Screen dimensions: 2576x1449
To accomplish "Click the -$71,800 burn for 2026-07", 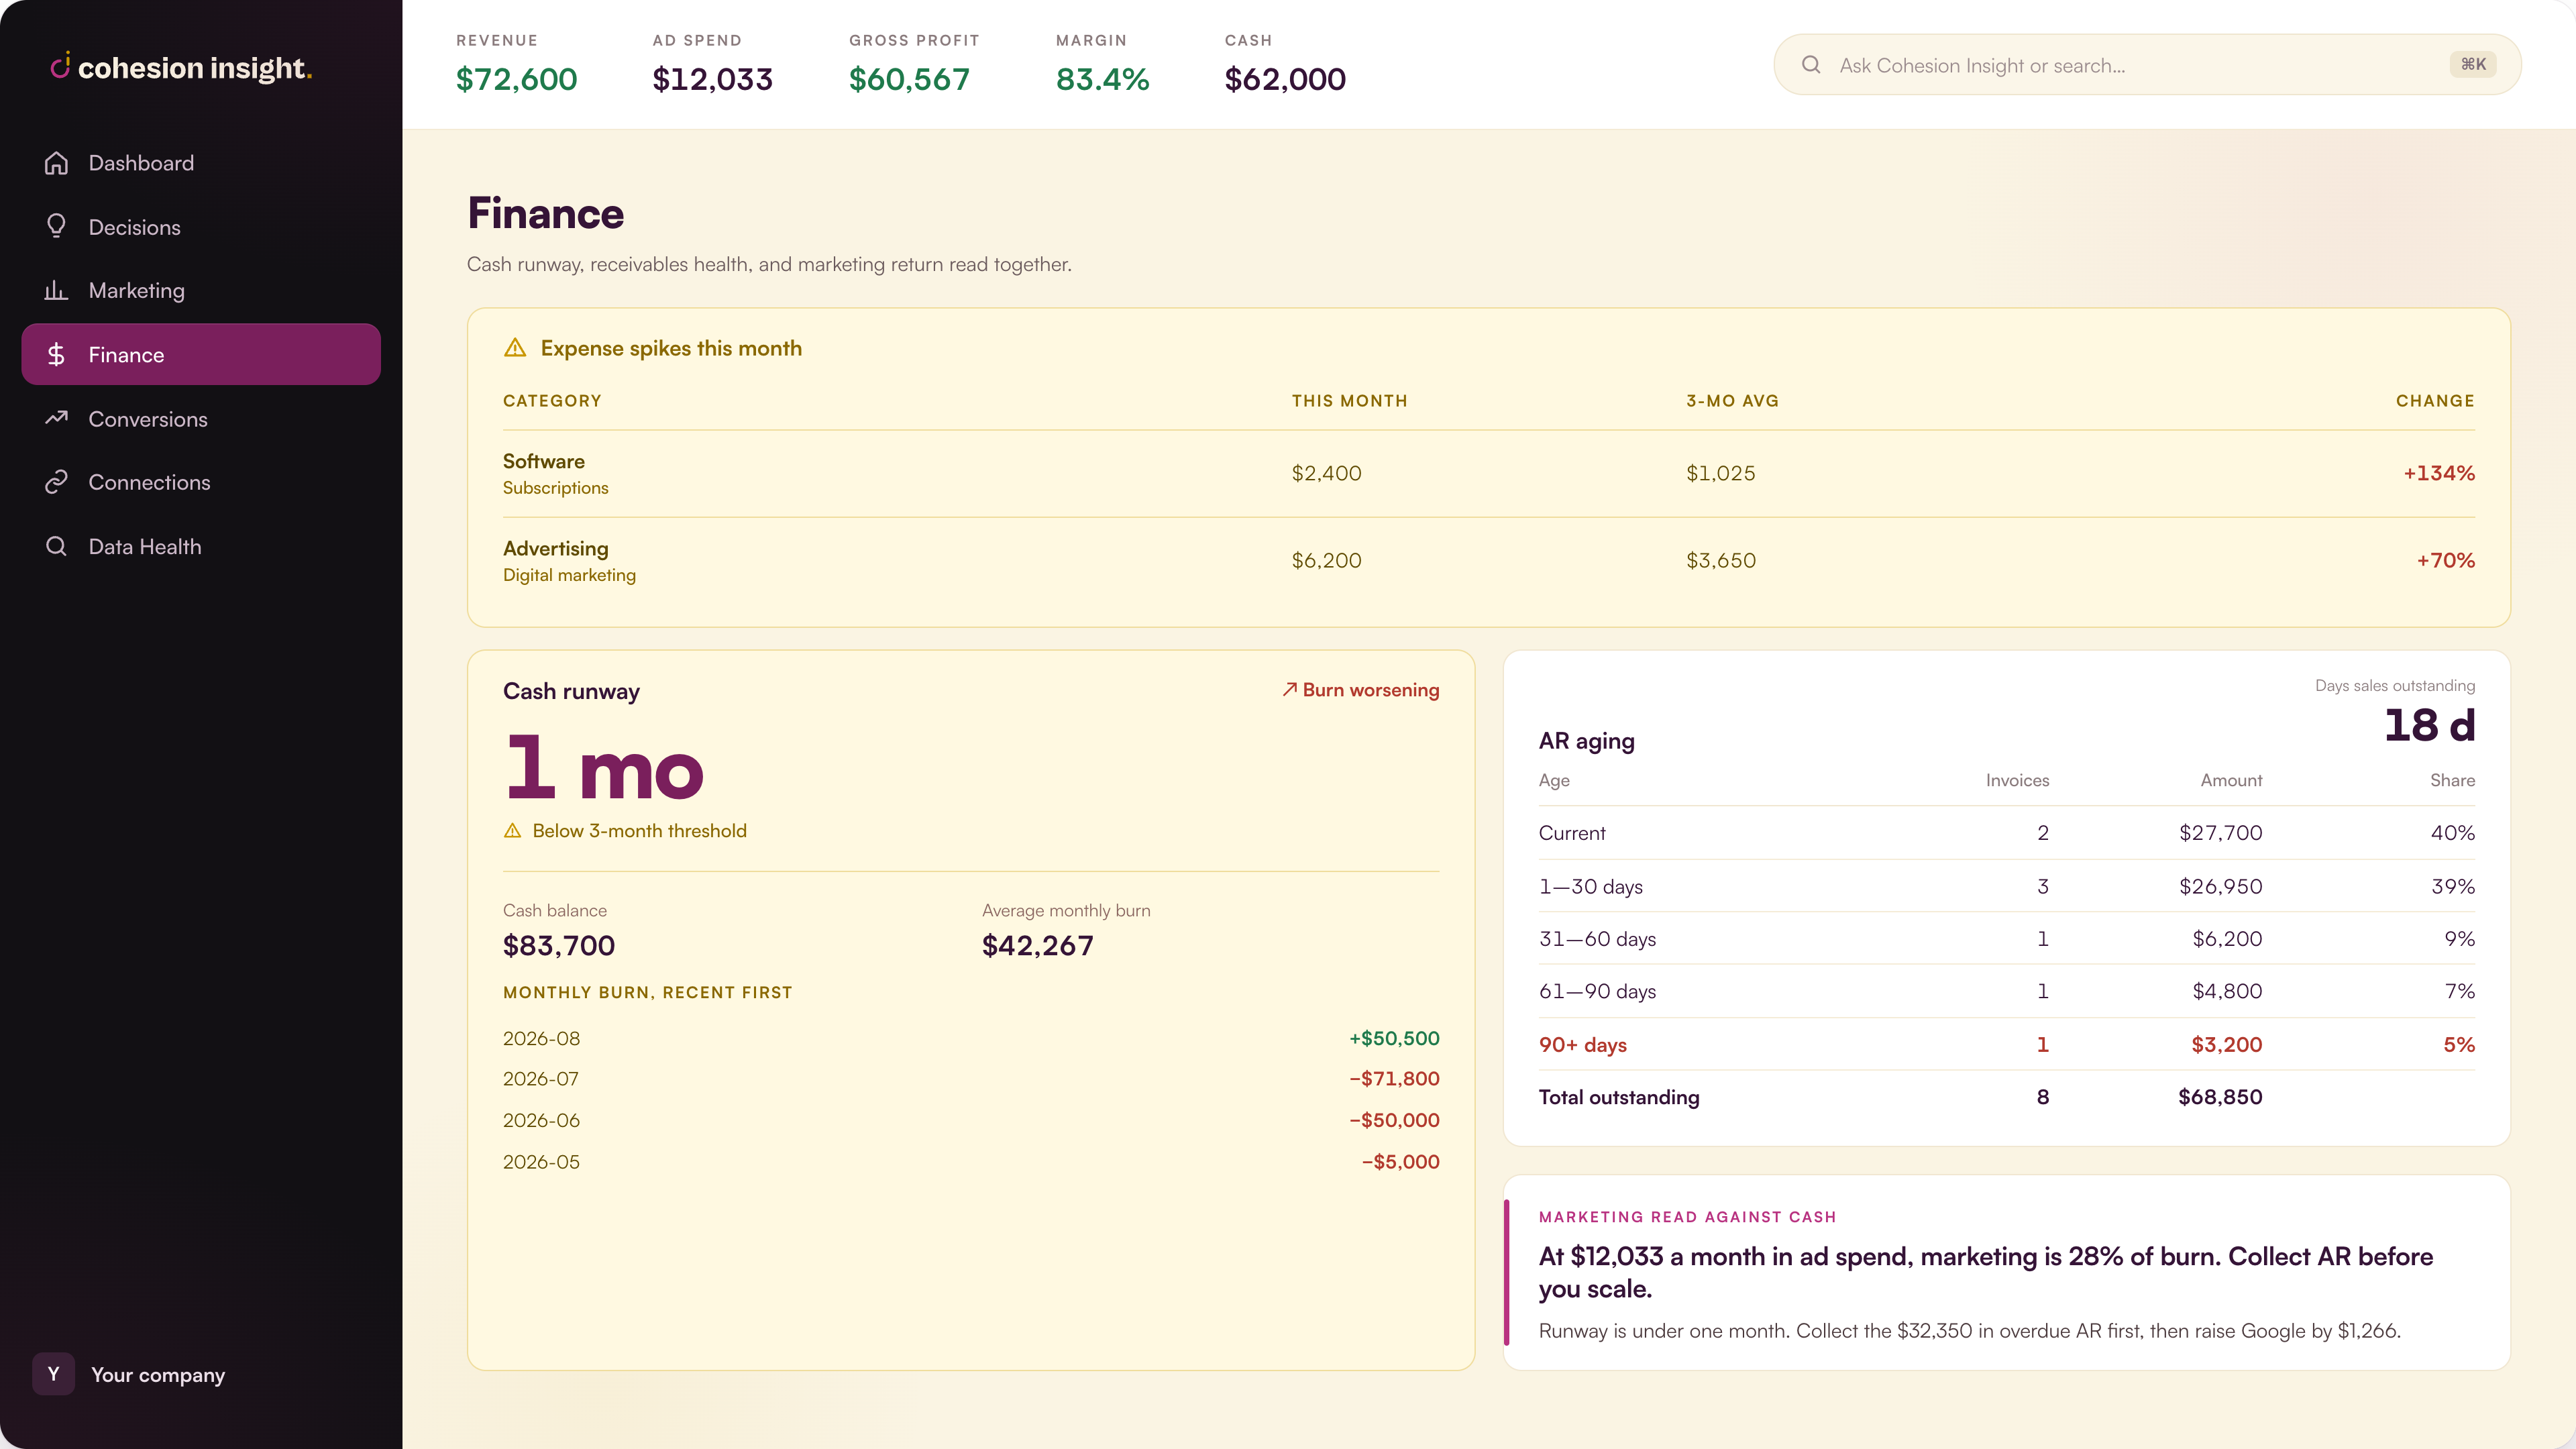I will [x=1394, y=1079].
